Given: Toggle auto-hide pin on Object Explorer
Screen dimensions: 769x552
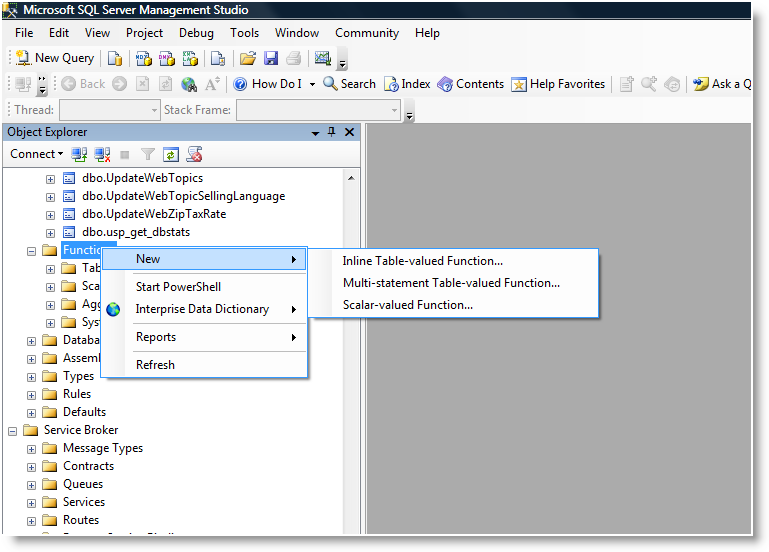Looking at the screenshot, I should 332,132.
